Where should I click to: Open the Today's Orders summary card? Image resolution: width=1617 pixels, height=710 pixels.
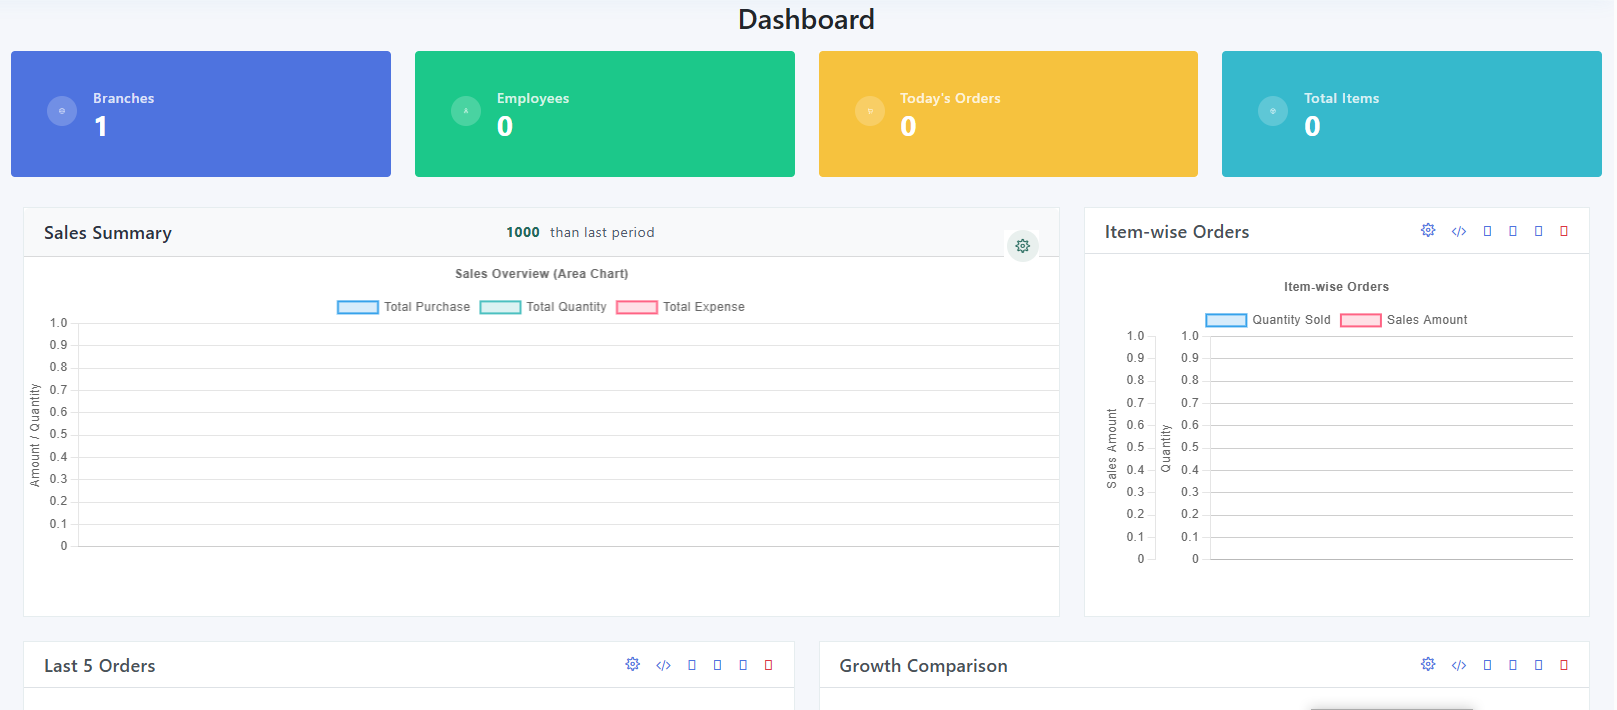click(x=1008, y=114)
